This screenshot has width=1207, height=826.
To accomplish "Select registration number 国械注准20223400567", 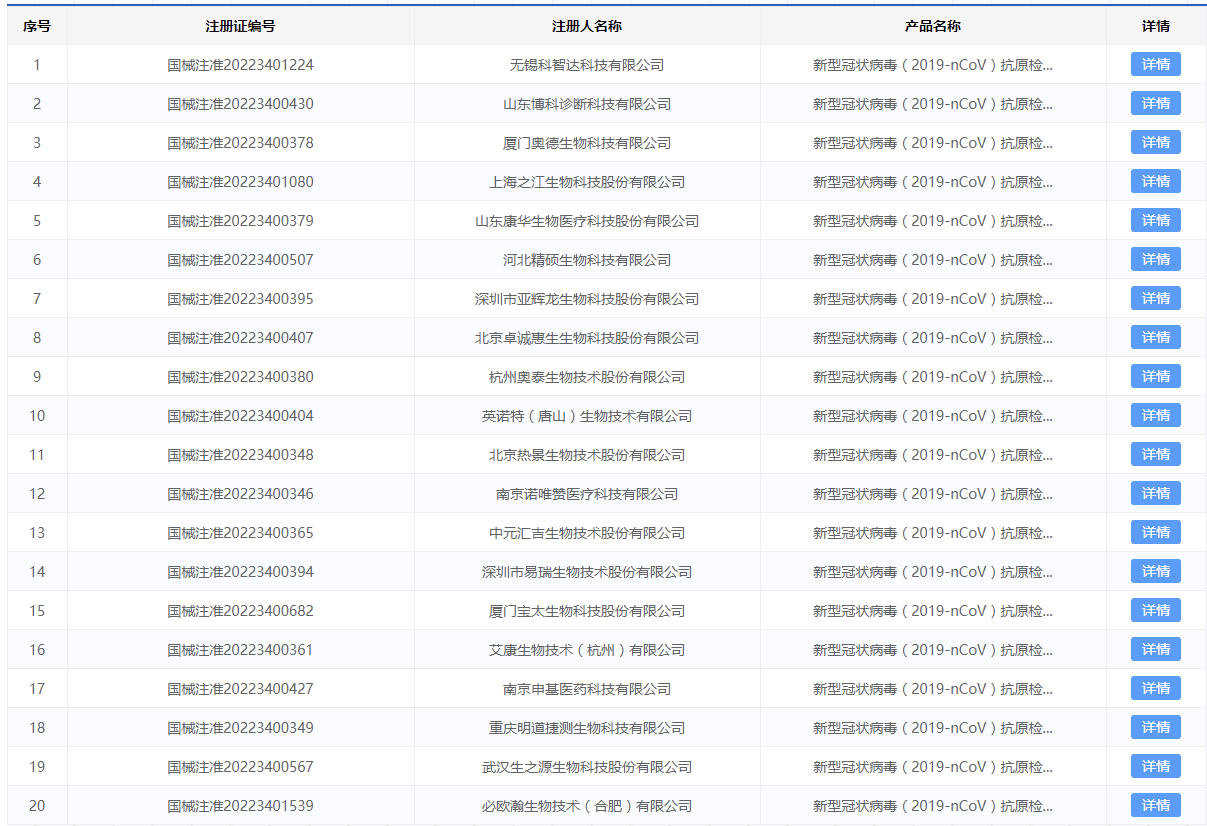I will click(x=240, y=767).
